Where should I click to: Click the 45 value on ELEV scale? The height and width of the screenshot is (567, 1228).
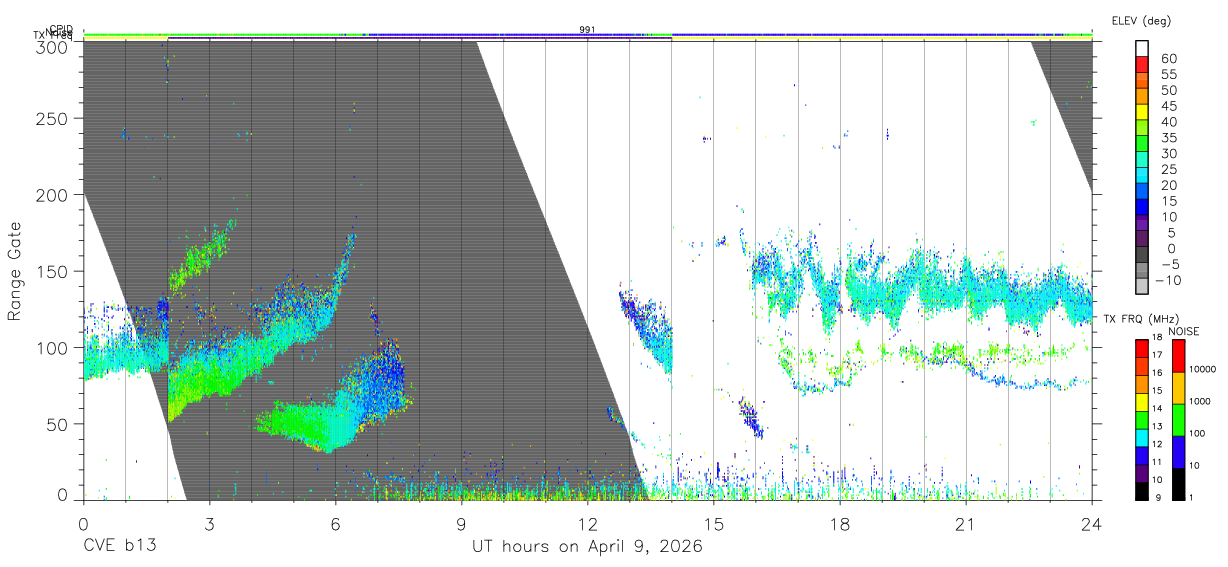(x=1168, y=106)
